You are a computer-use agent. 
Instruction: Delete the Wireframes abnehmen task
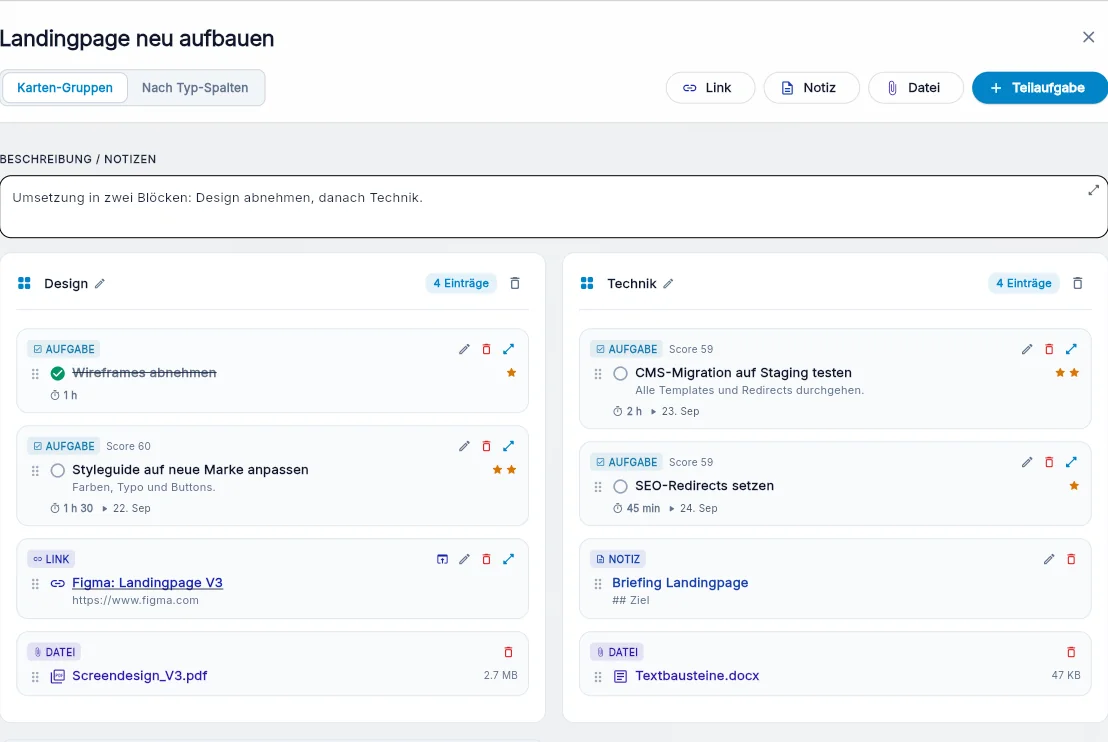click(x=486, y=349)
